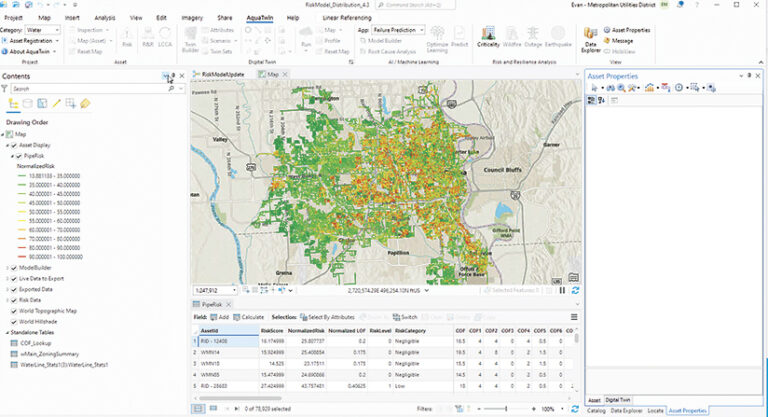
Task: Show selected records view in table
Action: click(214, 408)
